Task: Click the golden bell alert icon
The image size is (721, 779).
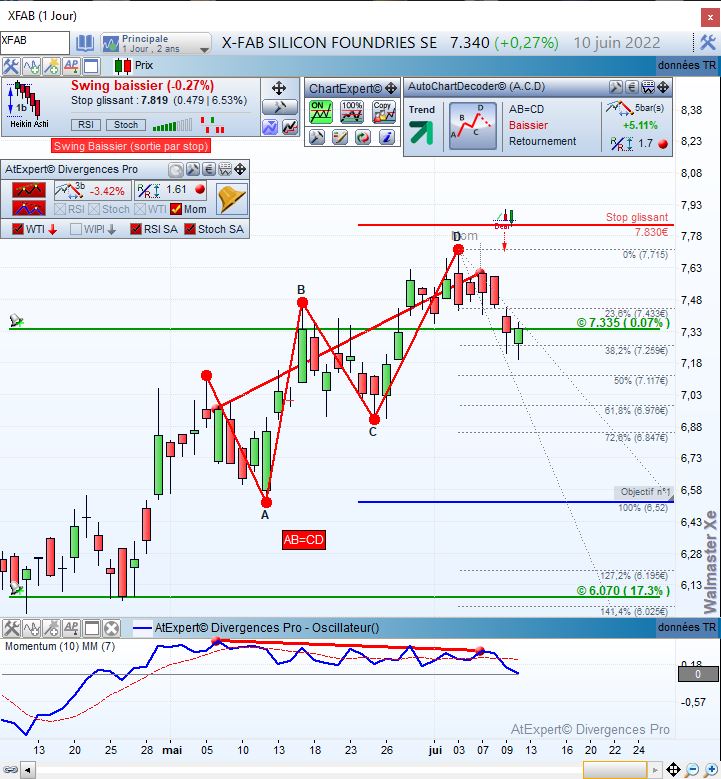Action: pyautogui.click(x=232, y=199)
